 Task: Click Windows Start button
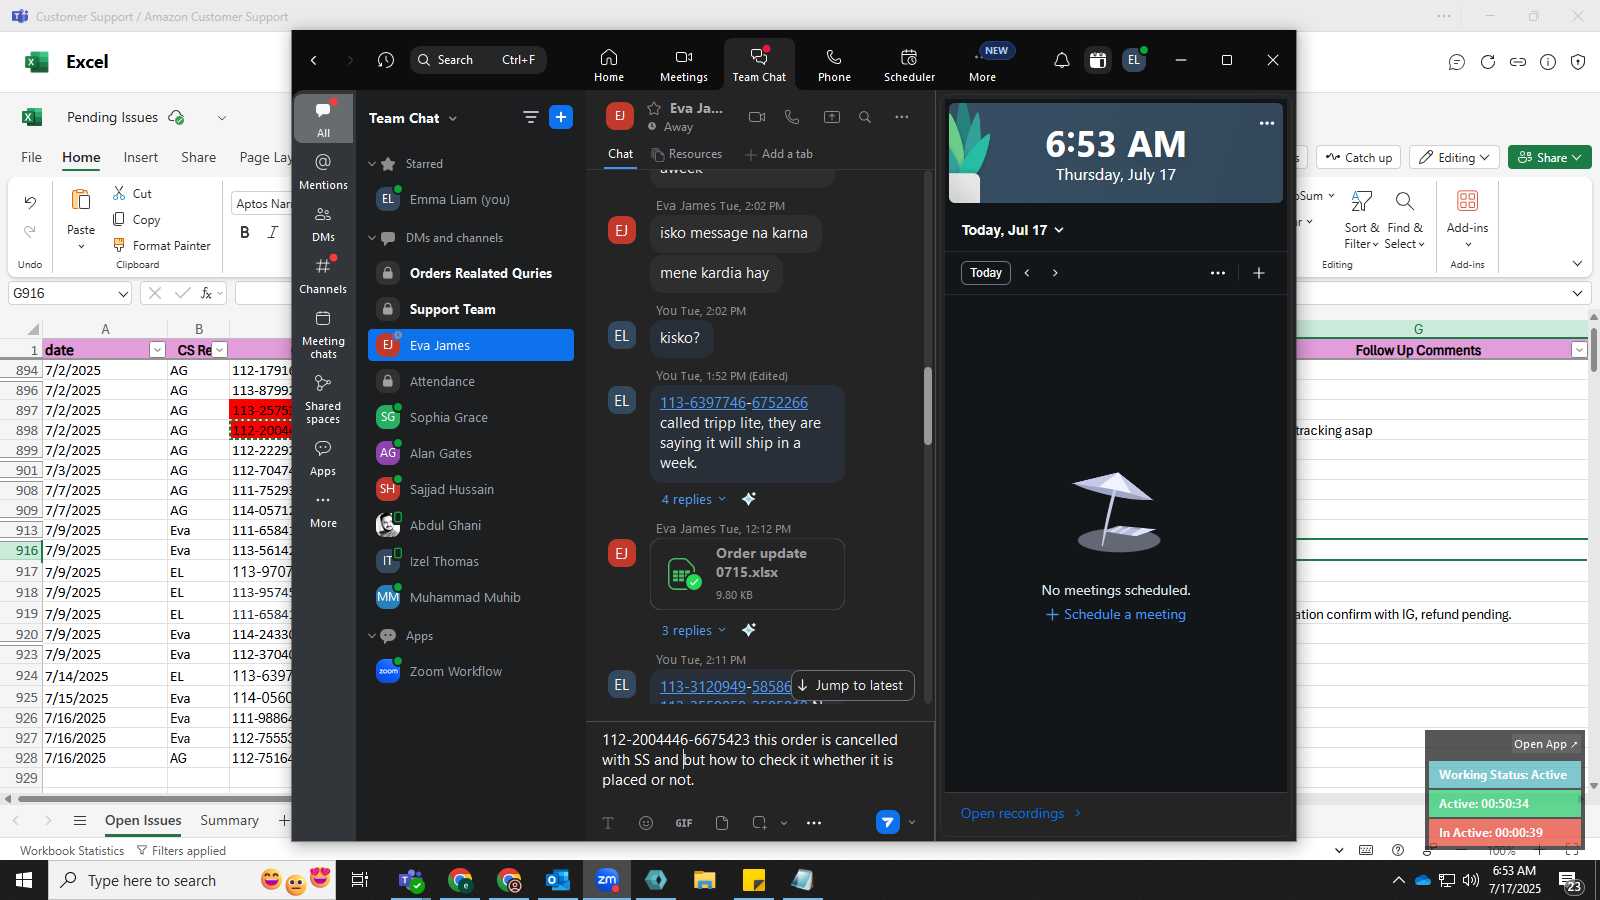[24, 880]
